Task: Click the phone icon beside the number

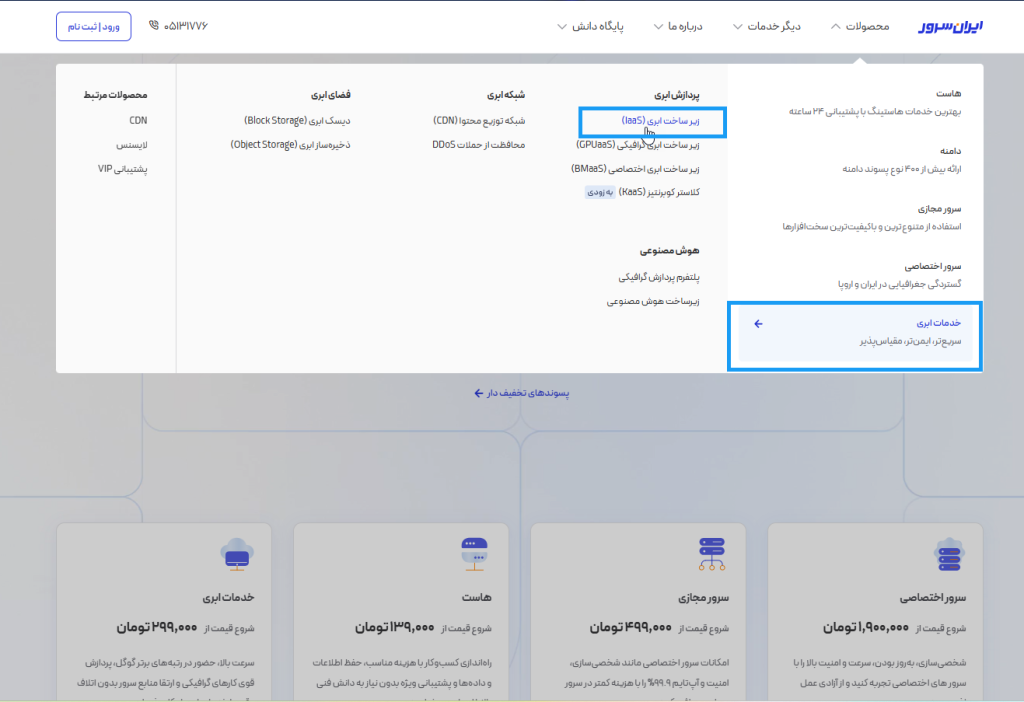Action: 153,25
